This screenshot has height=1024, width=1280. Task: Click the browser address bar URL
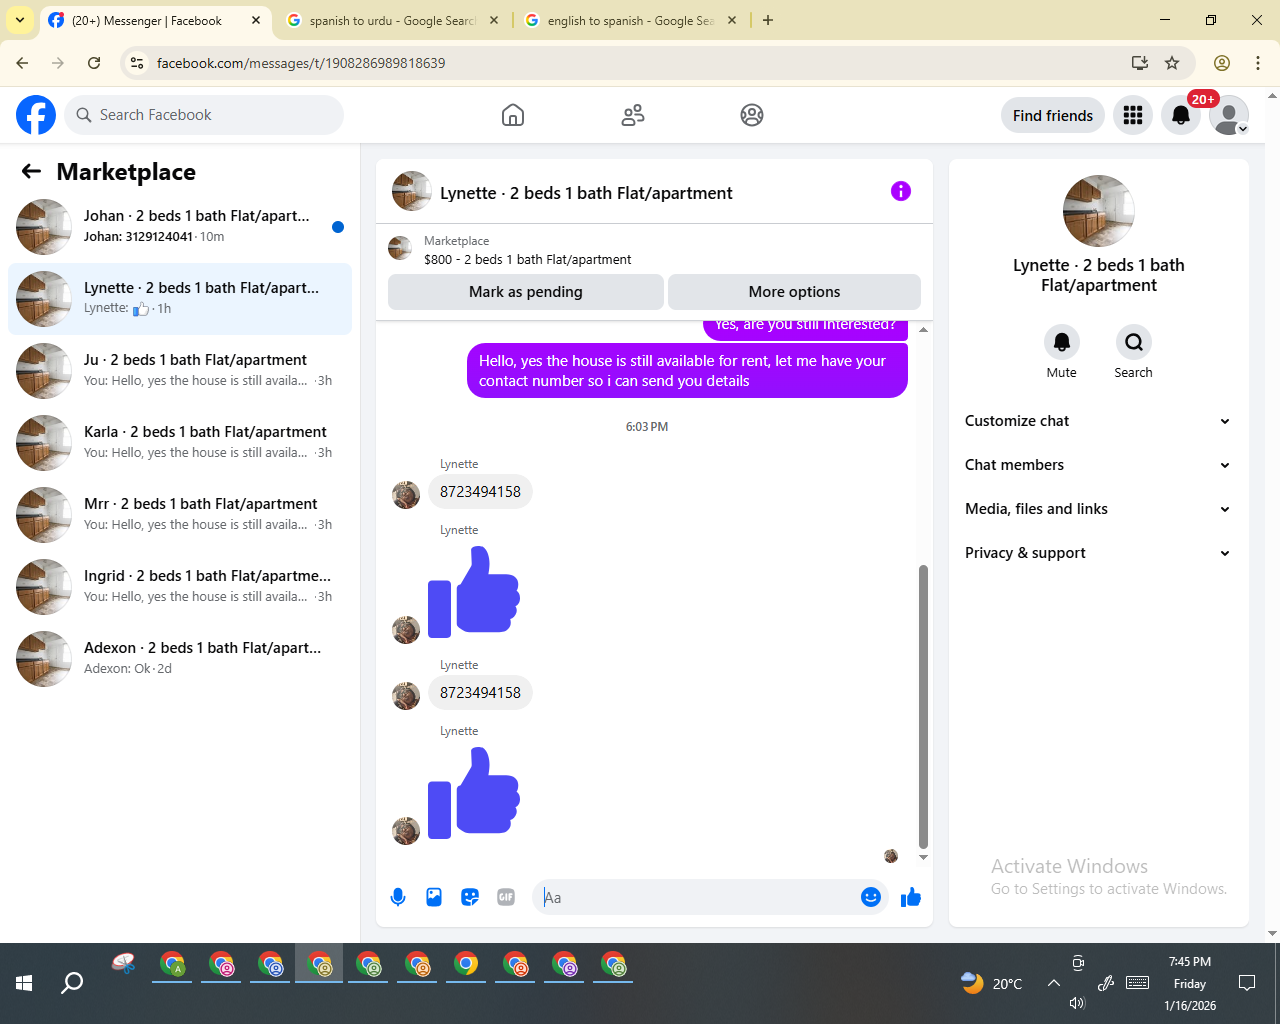(301, 63)
